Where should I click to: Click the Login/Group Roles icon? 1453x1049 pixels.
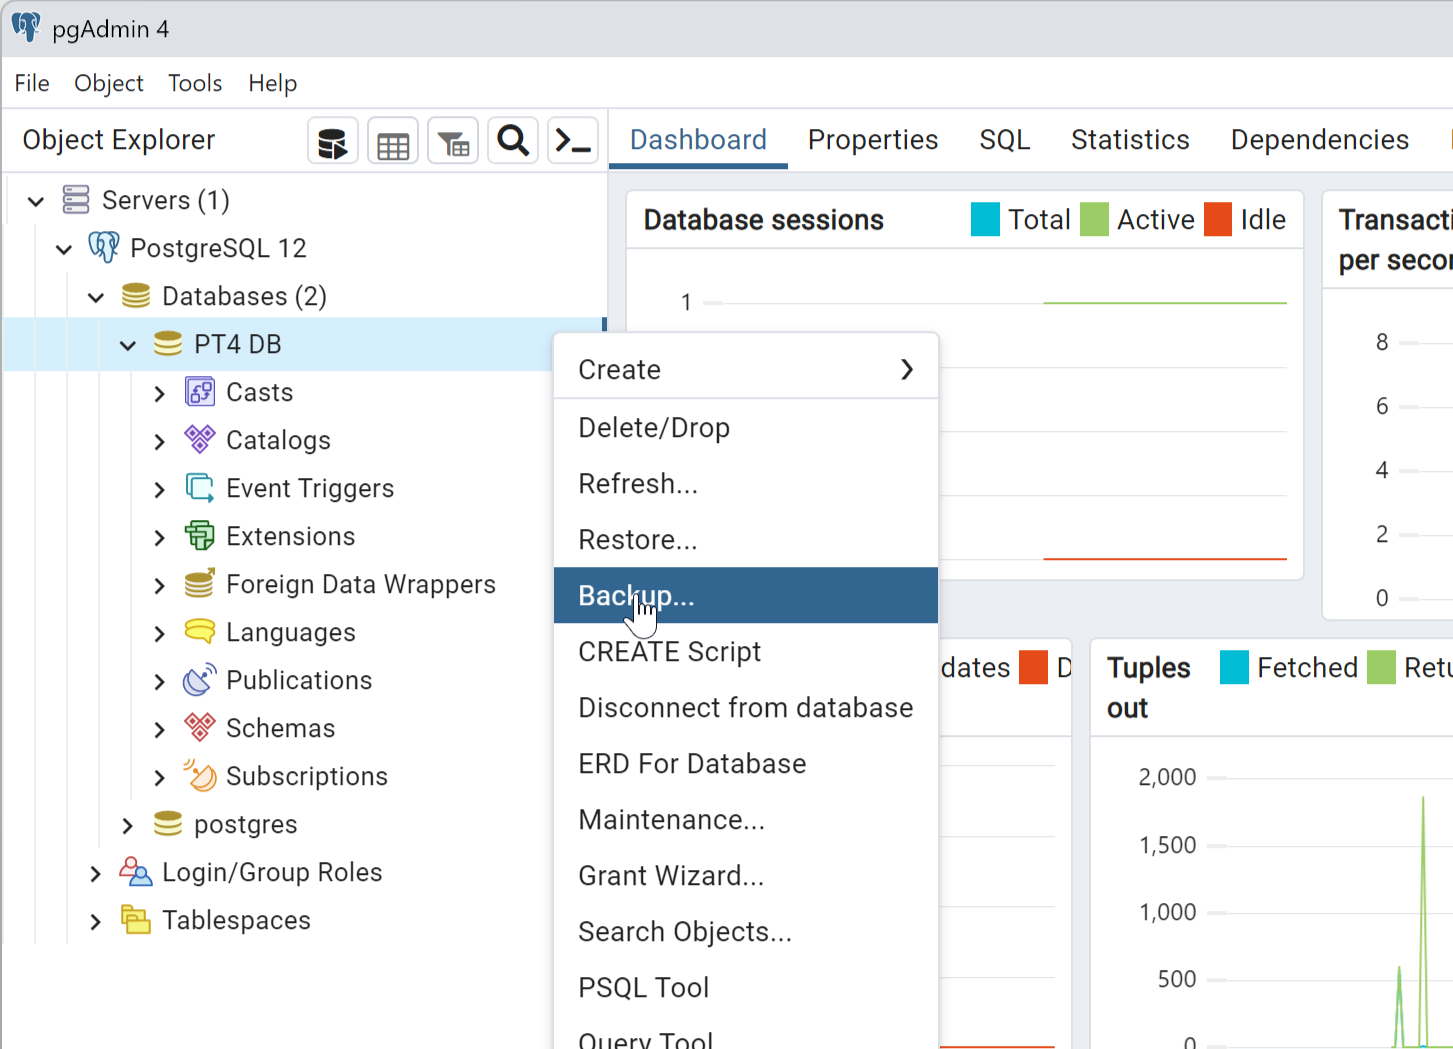coord(136,872)
